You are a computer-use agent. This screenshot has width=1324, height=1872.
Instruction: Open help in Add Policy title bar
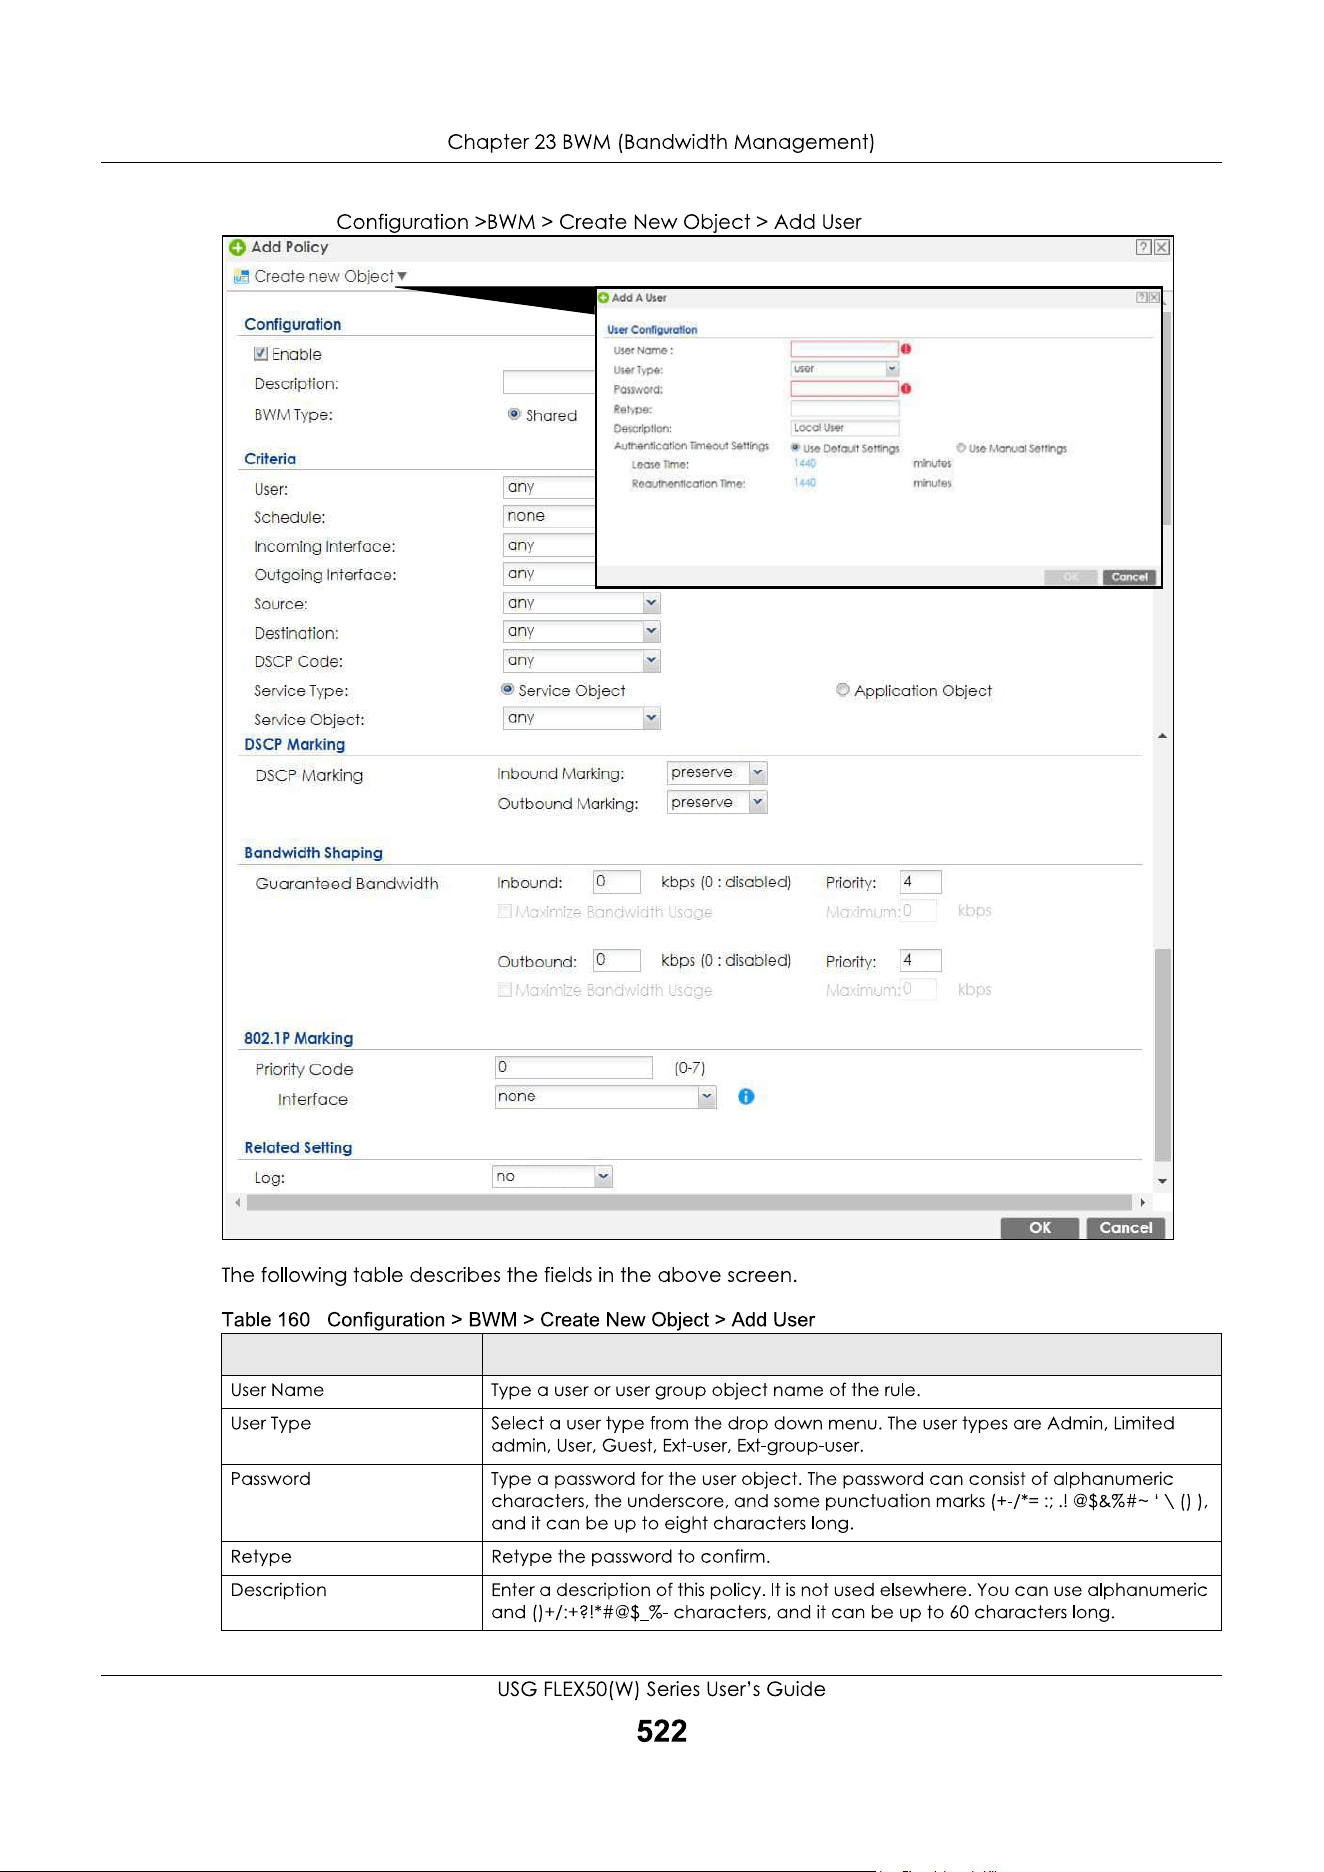pyautogui.click(x=1143, y=247)
